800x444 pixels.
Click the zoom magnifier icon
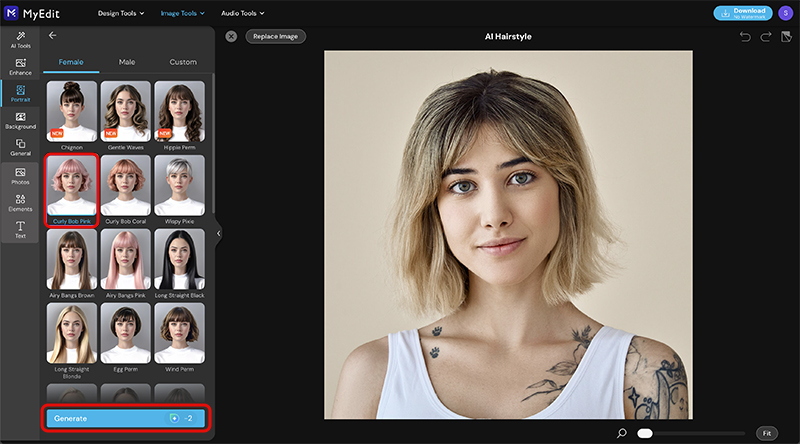tap(621, 433)
